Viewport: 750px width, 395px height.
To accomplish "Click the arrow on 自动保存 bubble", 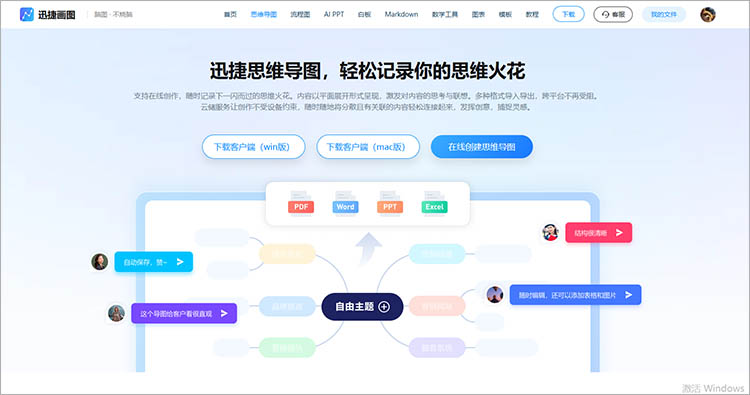I will 180,262.
